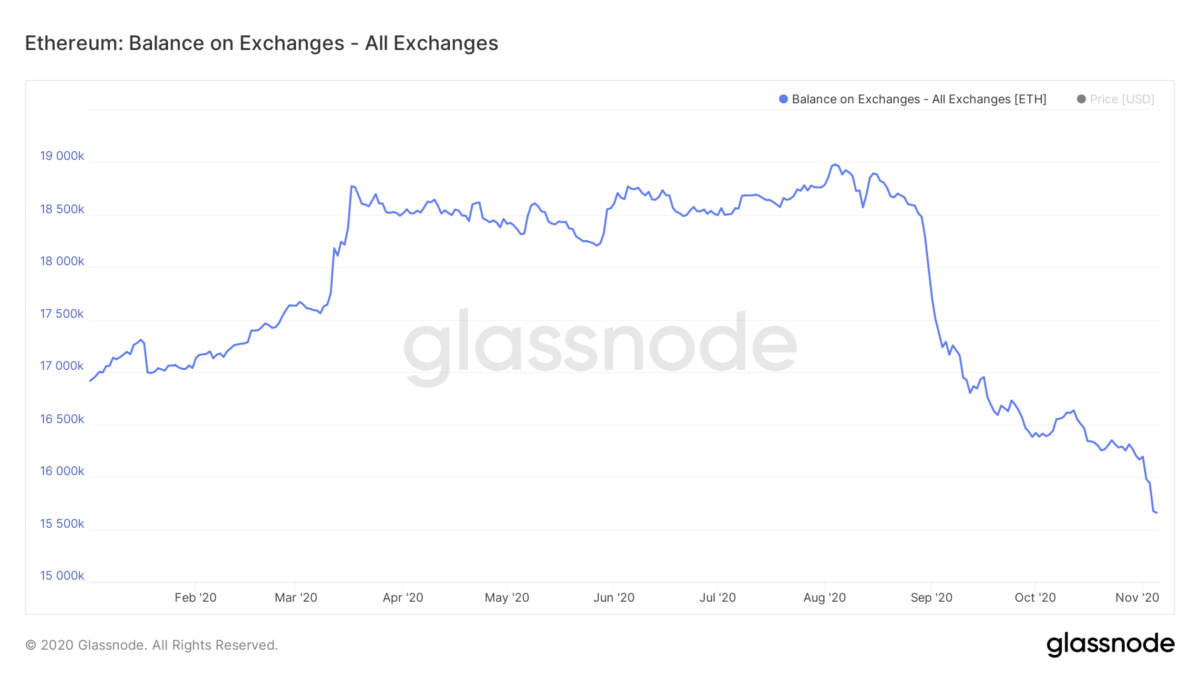1200x675 pixels.
Task: Select the Sep '20 axis label
Action: point(930,598)
